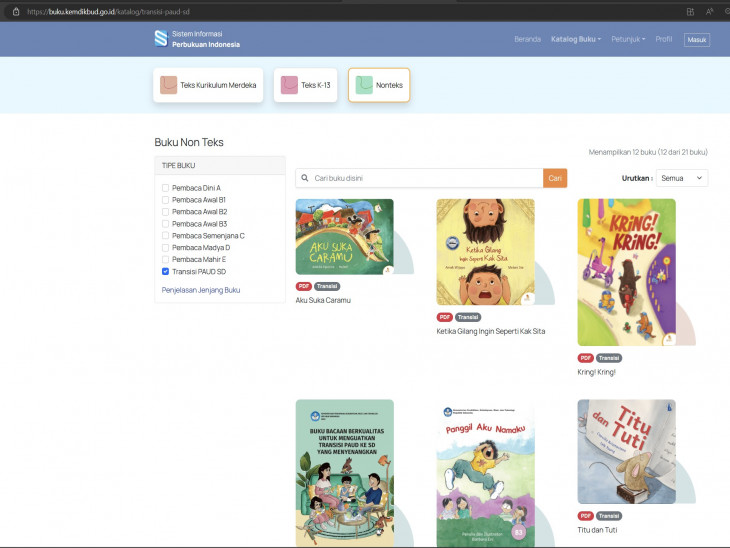Click the PDF badge under Aku Suka Caramu
Image resolution: width=730 pixels, height=548 pixels.
(303, 286)
